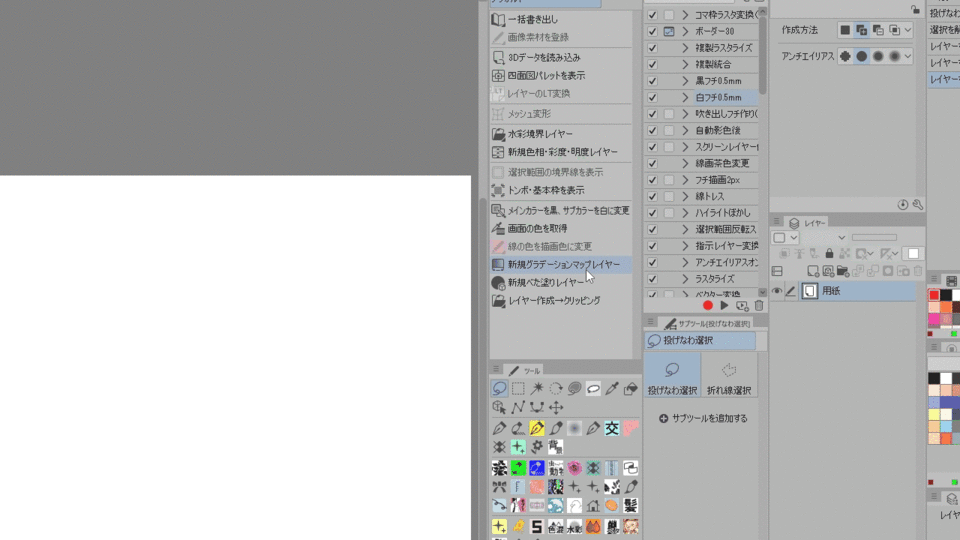Toggle checkbox for ラスタライズ action
The image size is (960, 540).
[x=652, y=279]
